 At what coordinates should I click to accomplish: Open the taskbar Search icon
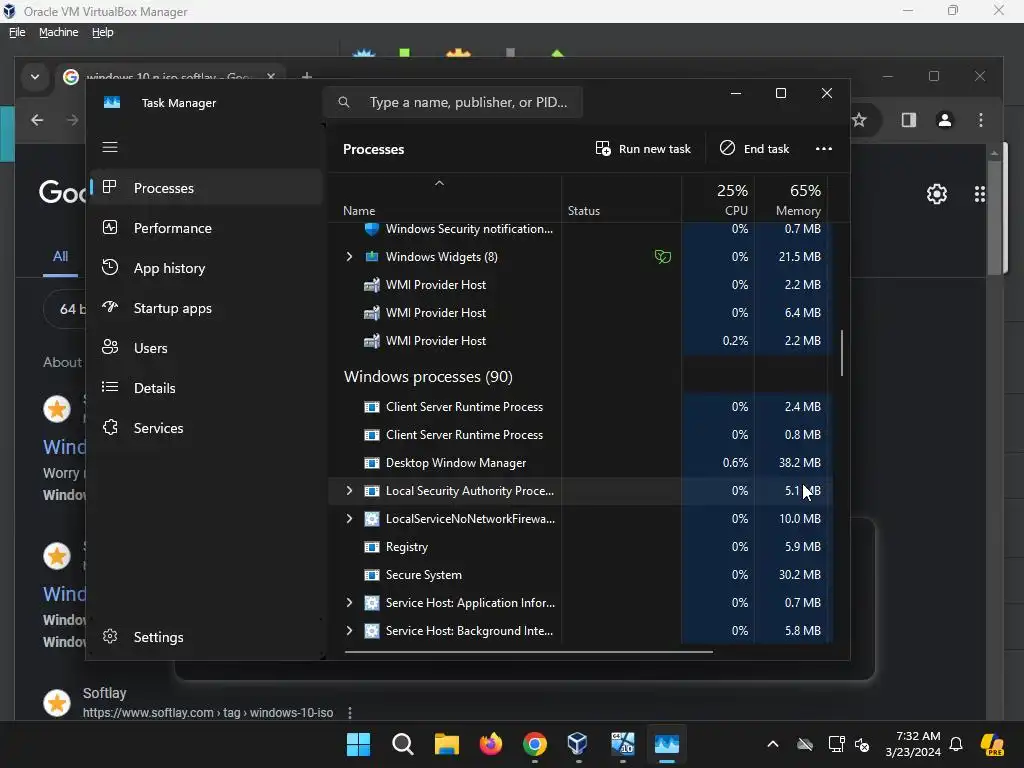coord(402,744)
